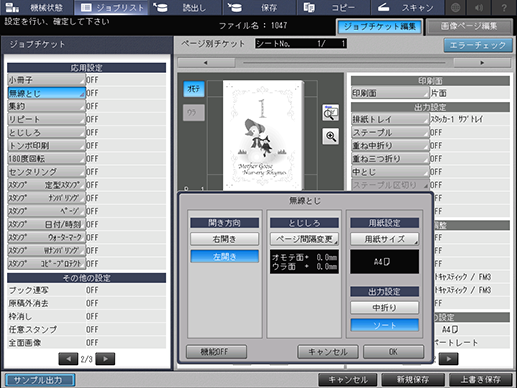517x388 pixels.
Task: Open the とじしろ setting in job ticket list
Action: click(x=46, y=132)
